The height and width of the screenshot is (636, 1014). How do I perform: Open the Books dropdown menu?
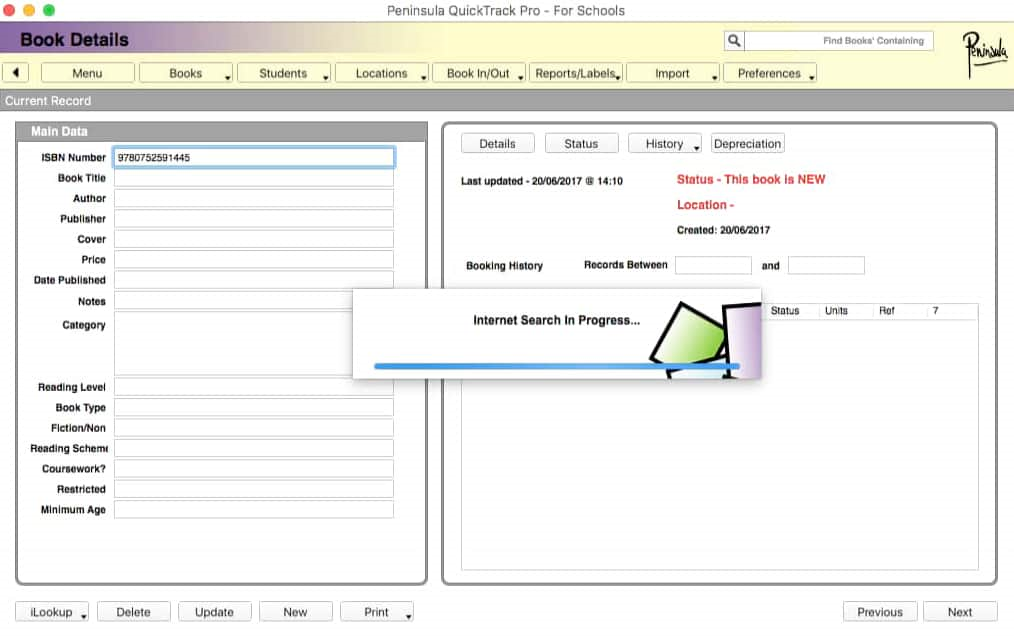click(186, 73)
